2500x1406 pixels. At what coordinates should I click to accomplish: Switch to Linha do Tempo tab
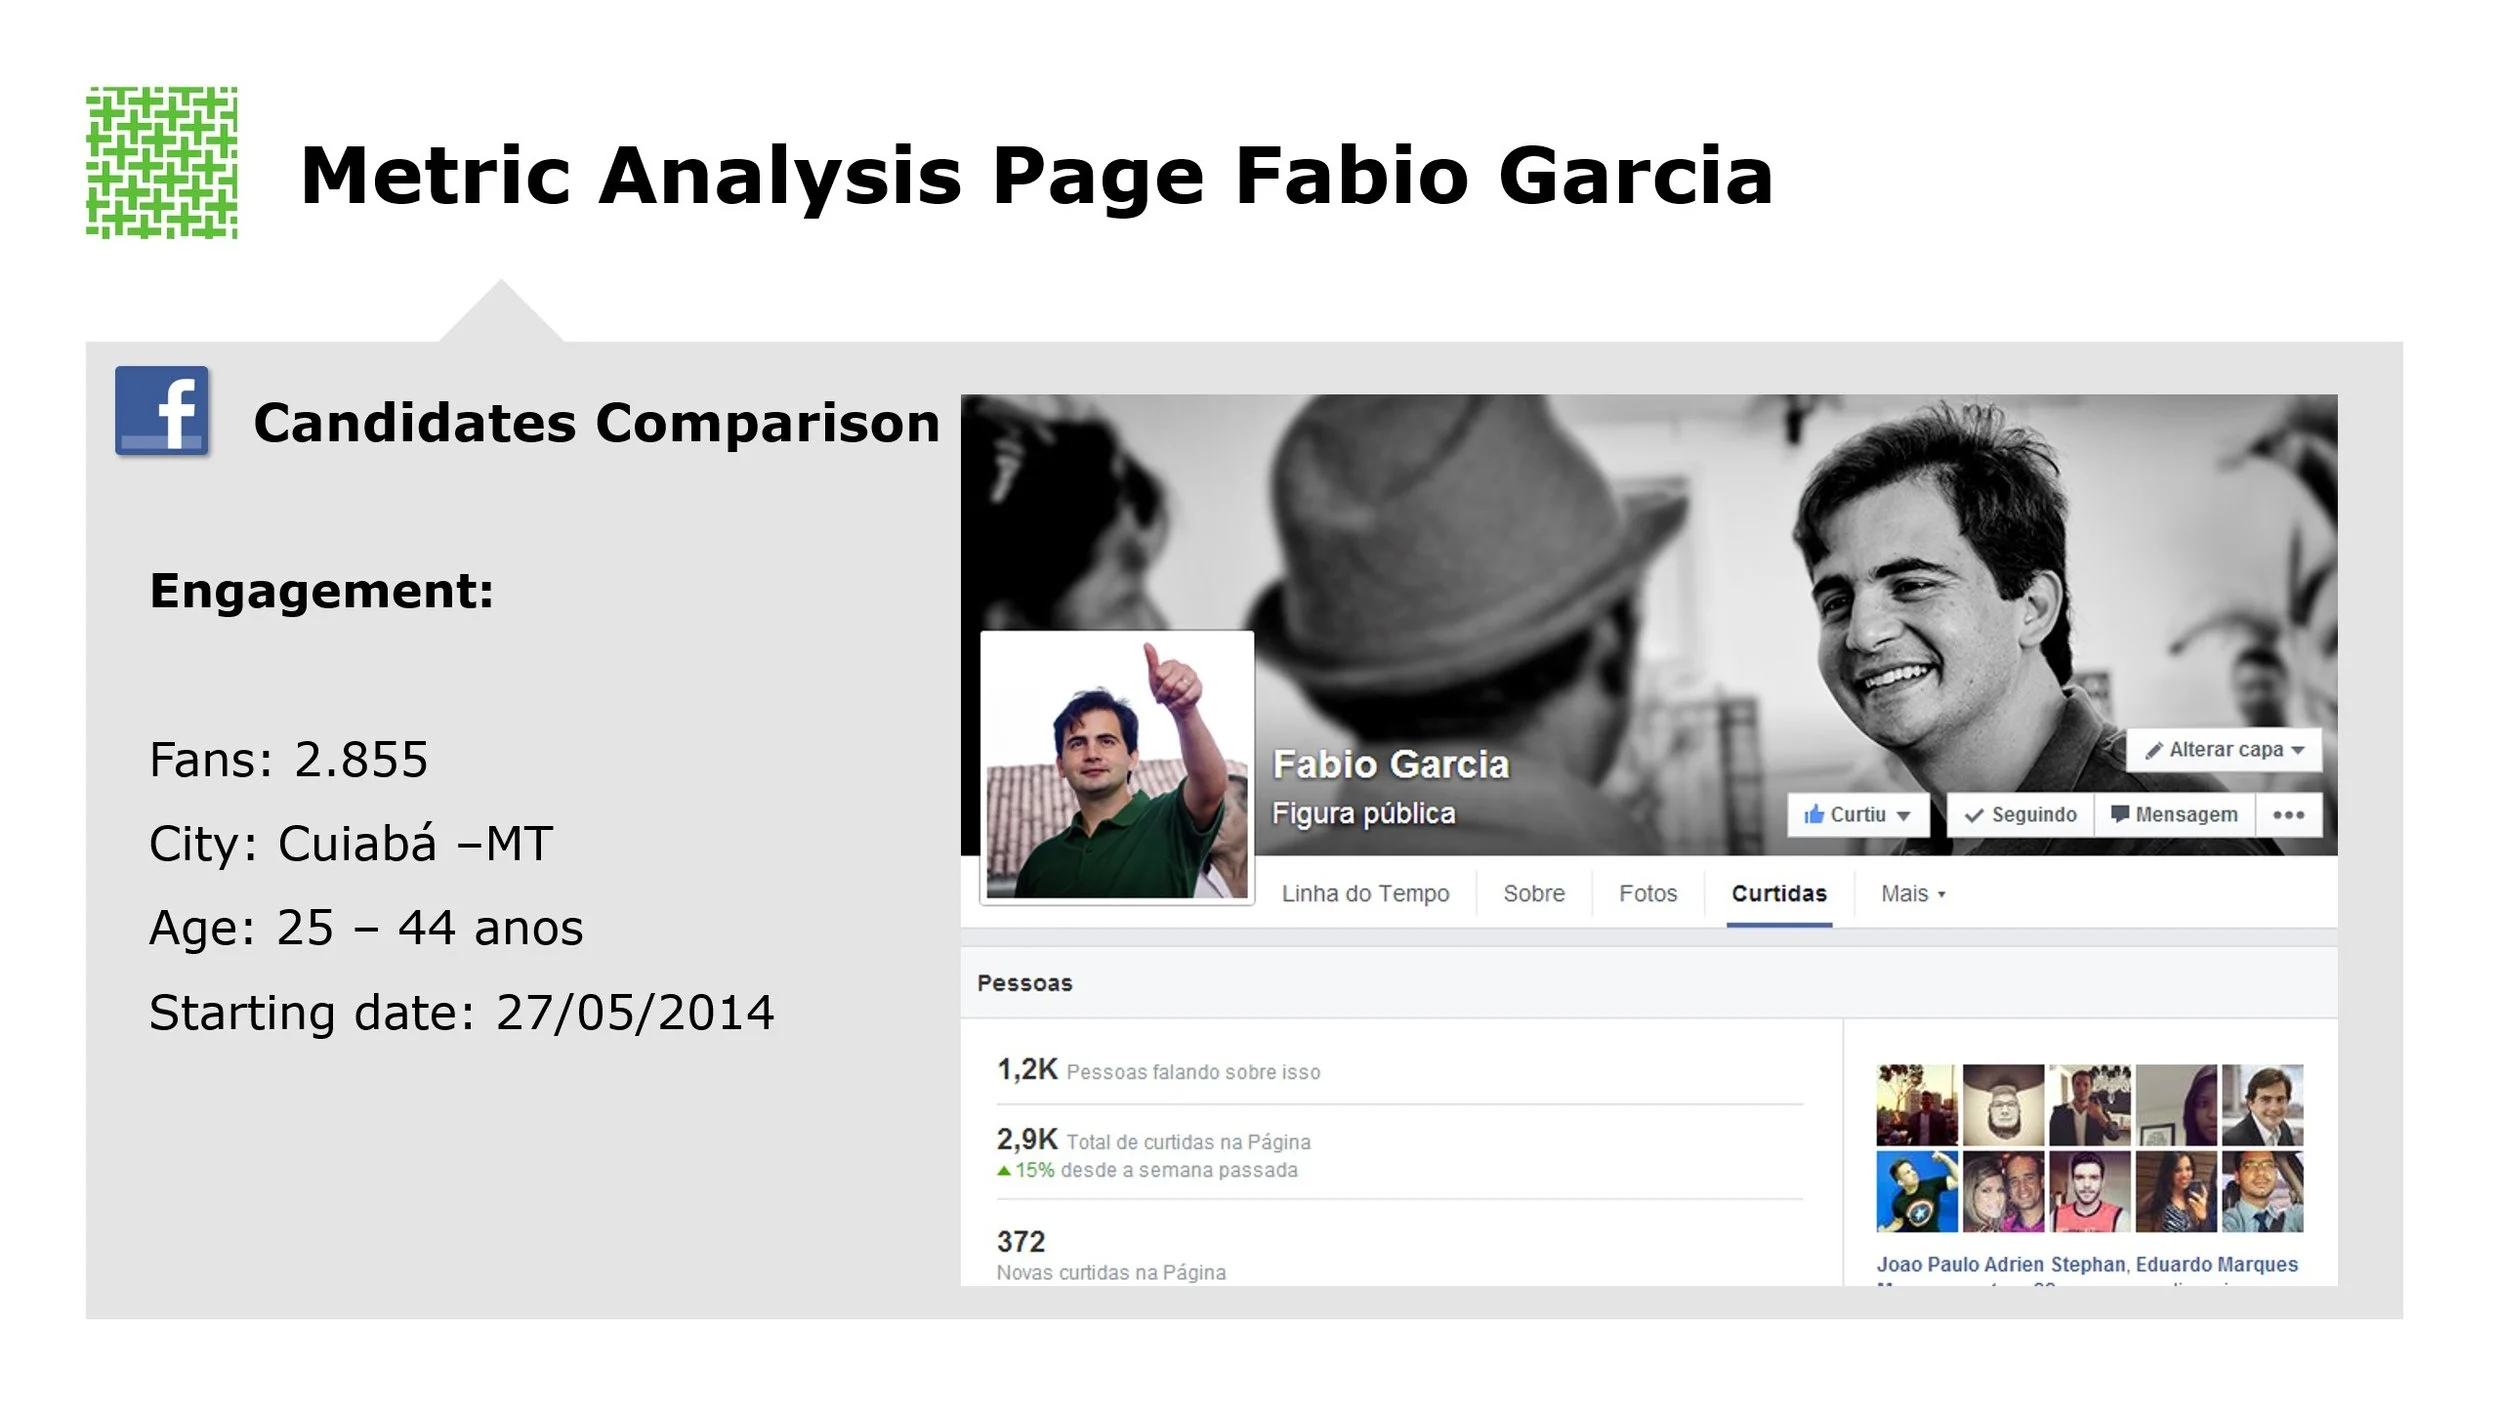click(1365, 894)
